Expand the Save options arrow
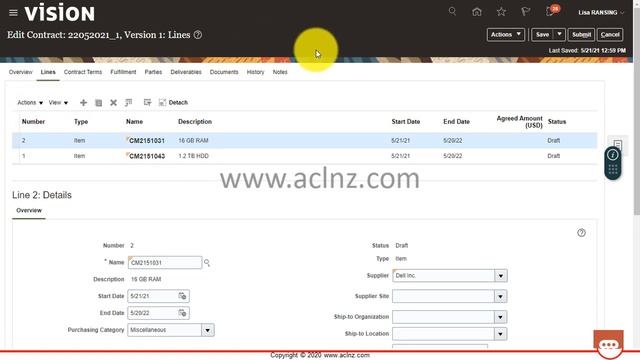Viewport: 640px width, 360px height. [559, 35]
